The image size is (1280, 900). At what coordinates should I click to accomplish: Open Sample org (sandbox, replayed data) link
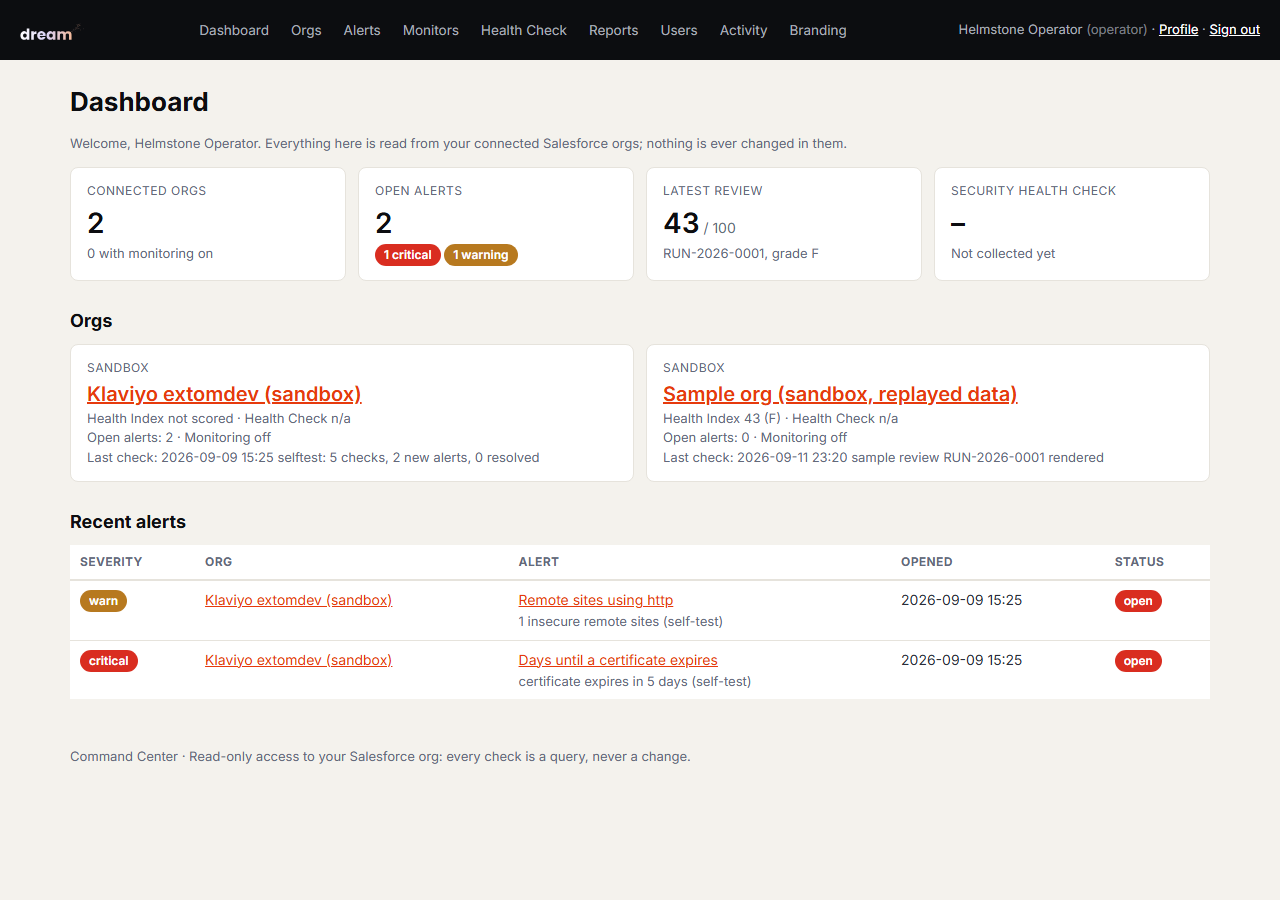point(840,394)
